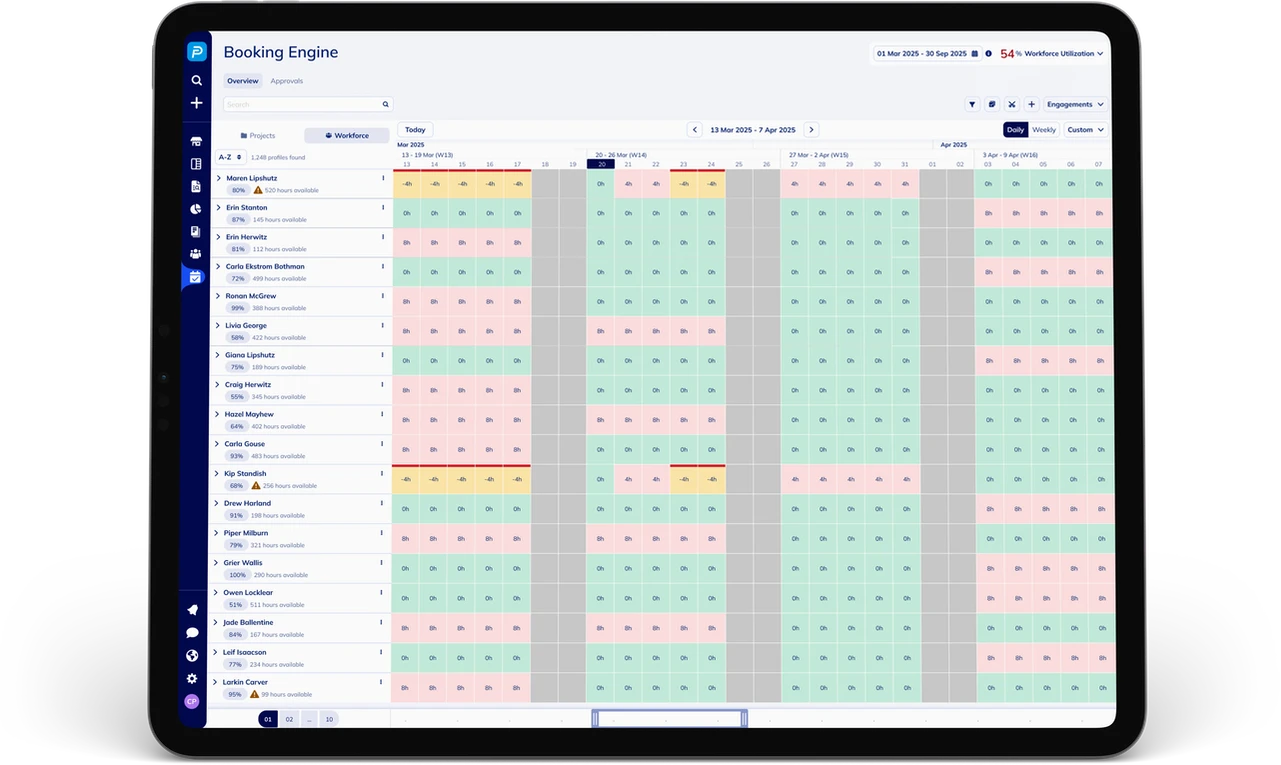The height and width of the screenshot is (765, 1281).
Task: Switch to the Approvals tab
Action: (x=286, y=81)
